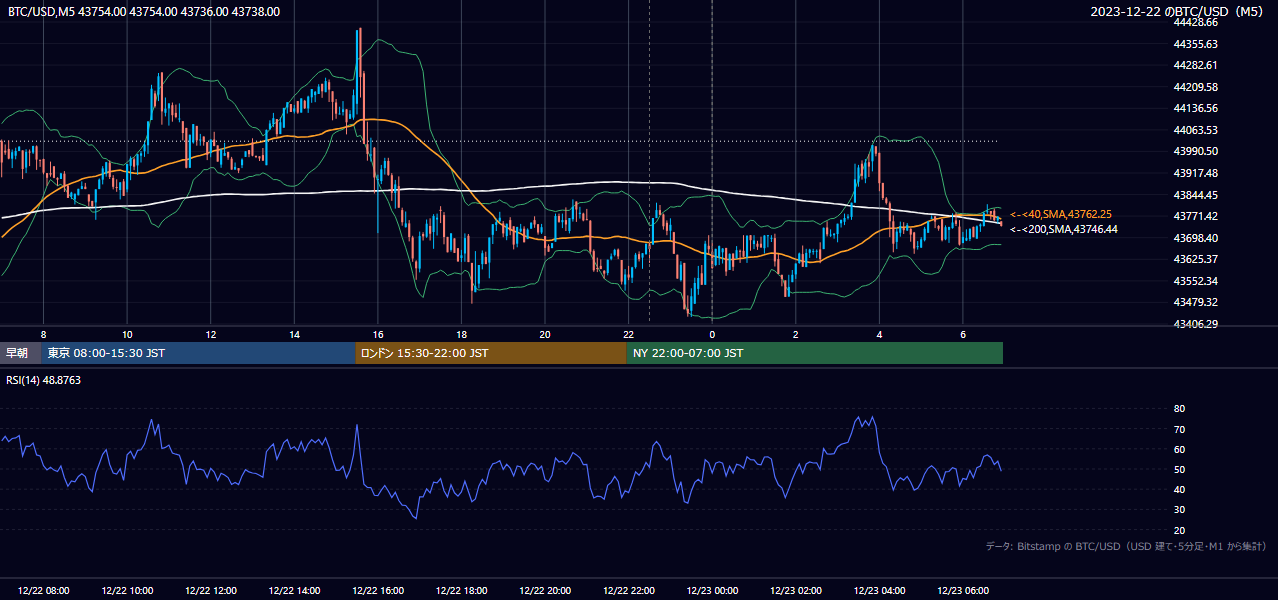
Task: Click the '12/22 10:00' time label
Action: pyautogui.click(x=127, y=591)
